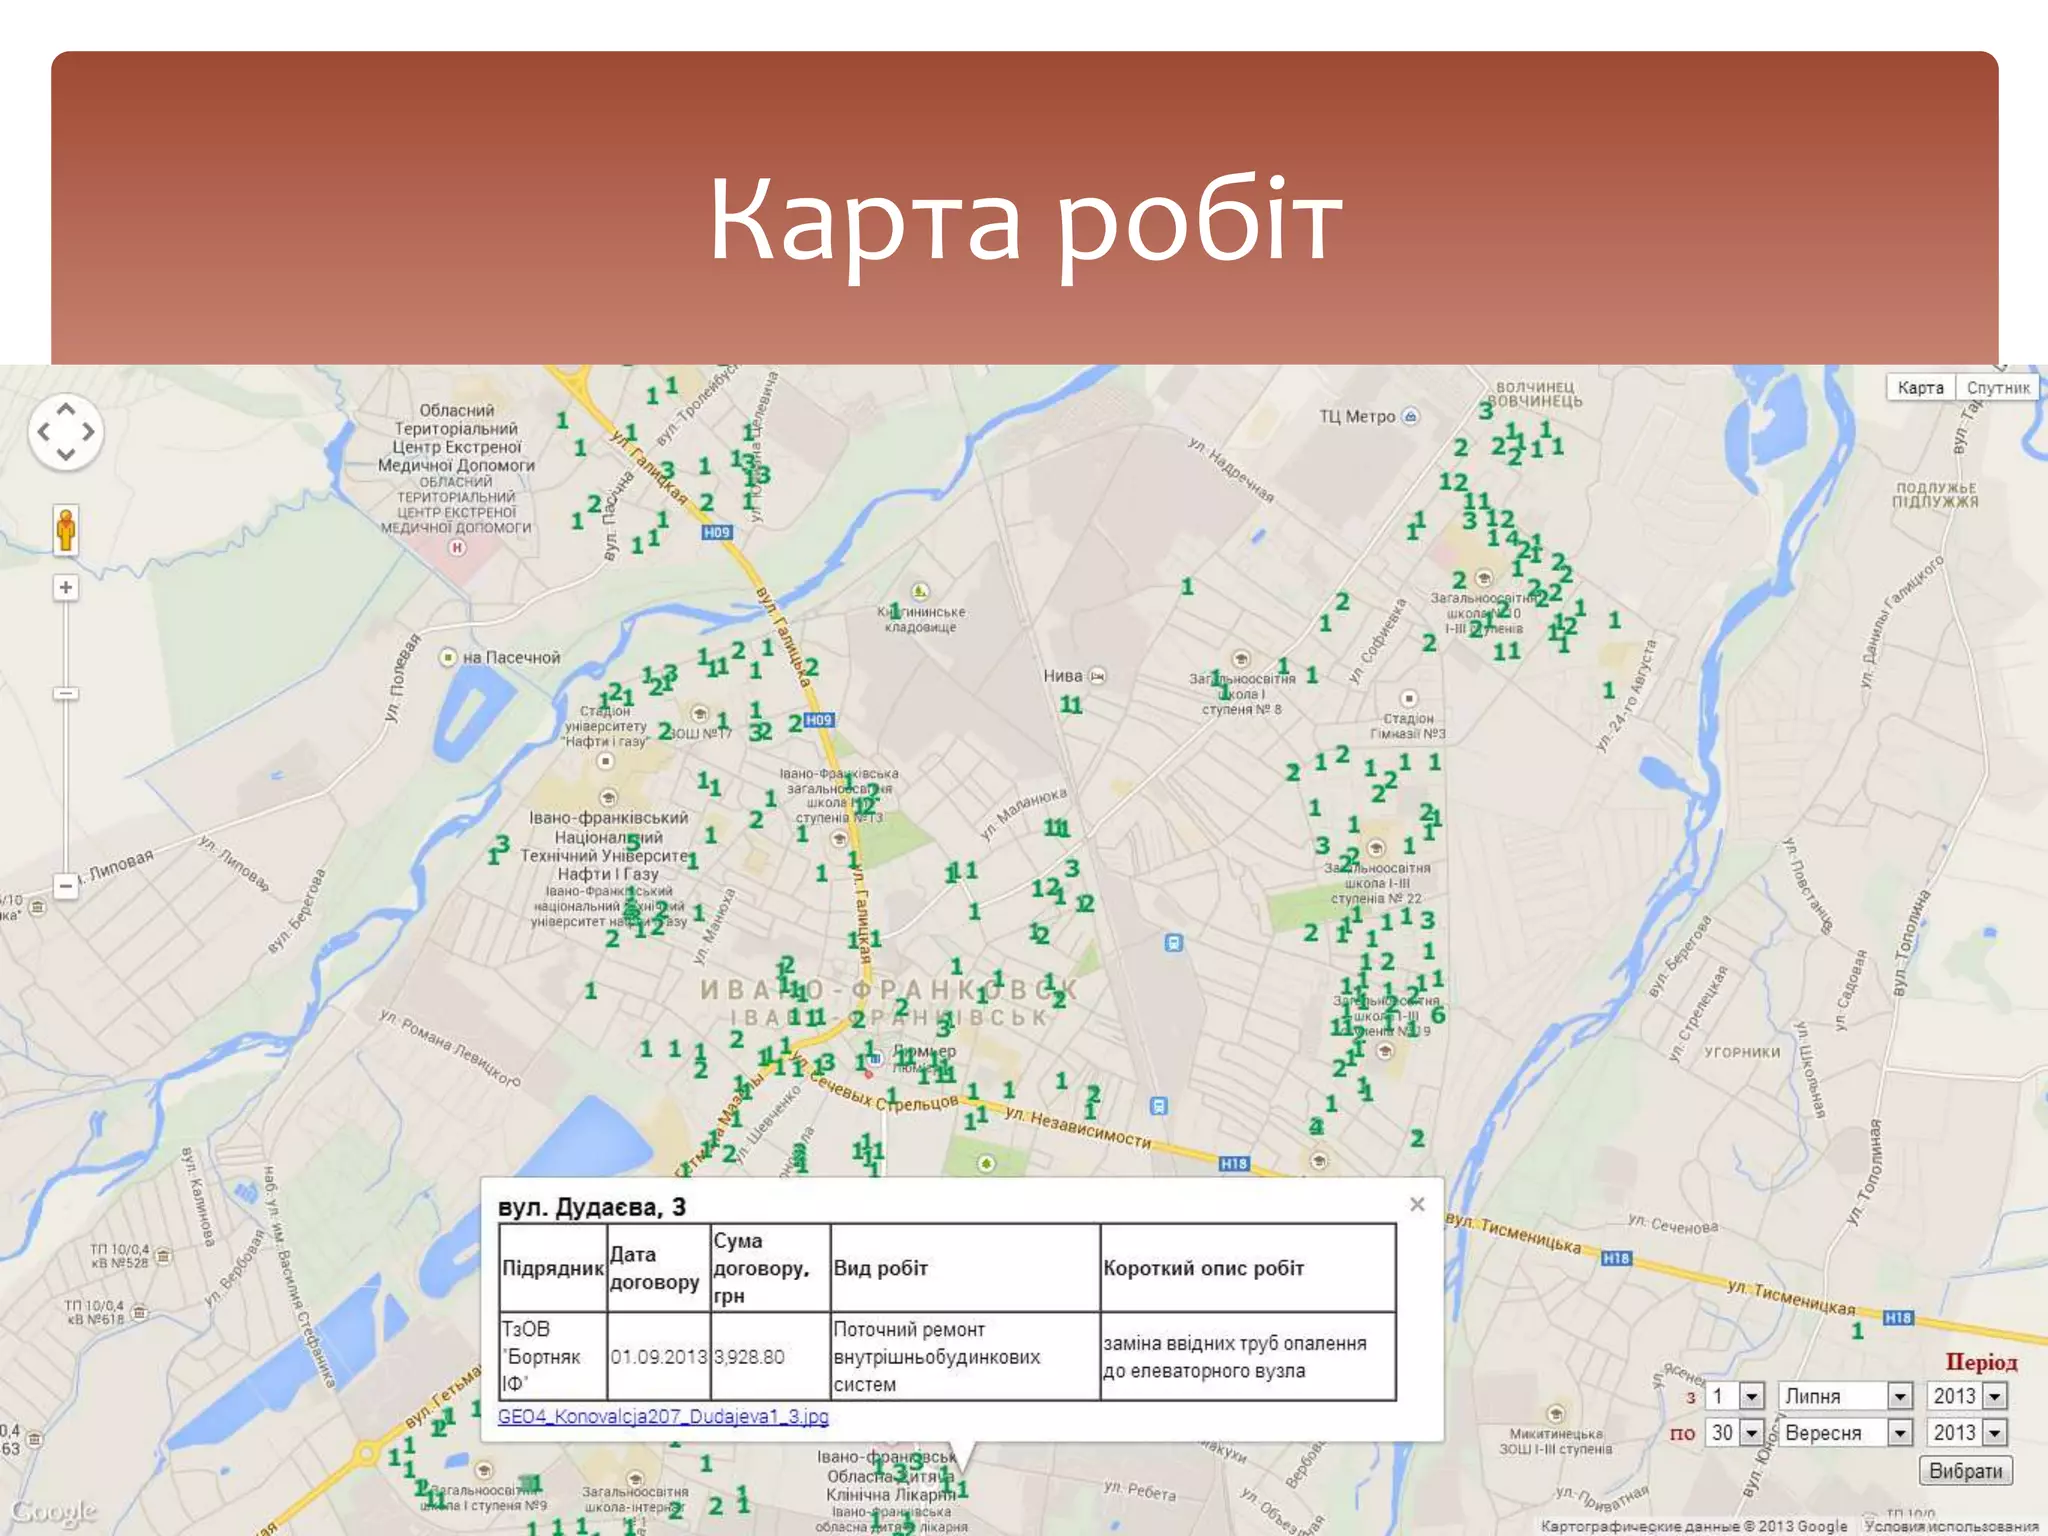
Task: Click the заміна ввідних труб опалення description cell
Action: (x=1248, y=1356)
